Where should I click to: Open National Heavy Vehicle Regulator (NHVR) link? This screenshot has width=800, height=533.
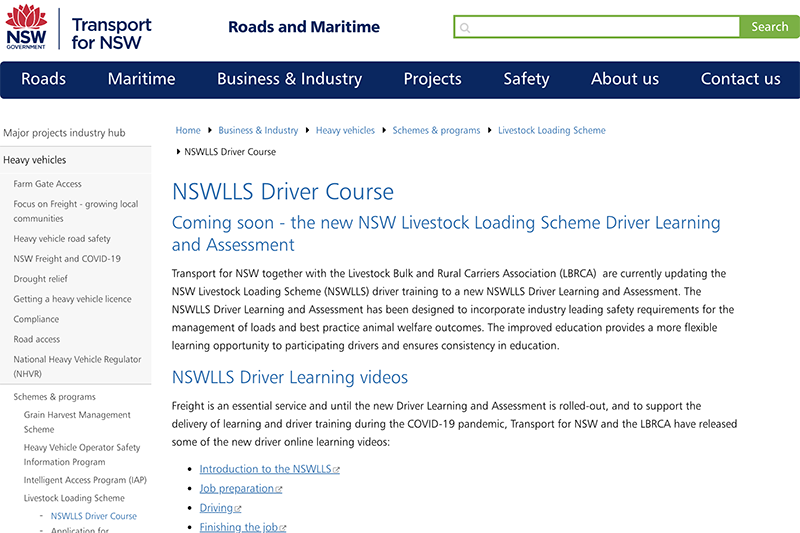(x=77, y=366)
